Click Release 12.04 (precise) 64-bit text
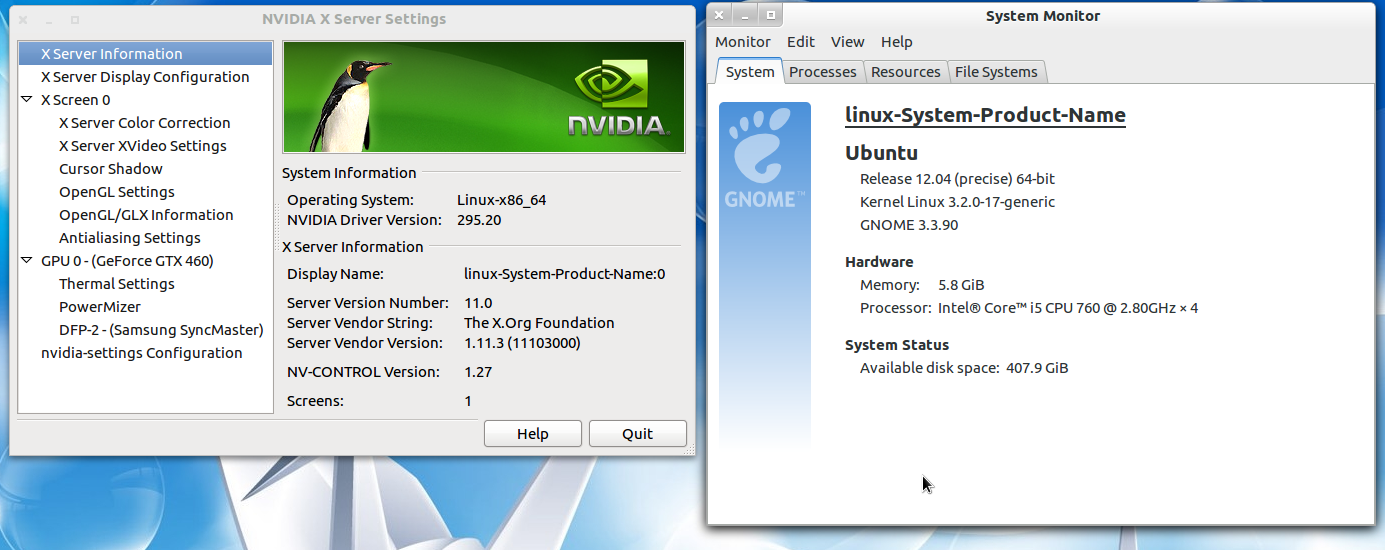The image size is (1385, 550). 958,179
